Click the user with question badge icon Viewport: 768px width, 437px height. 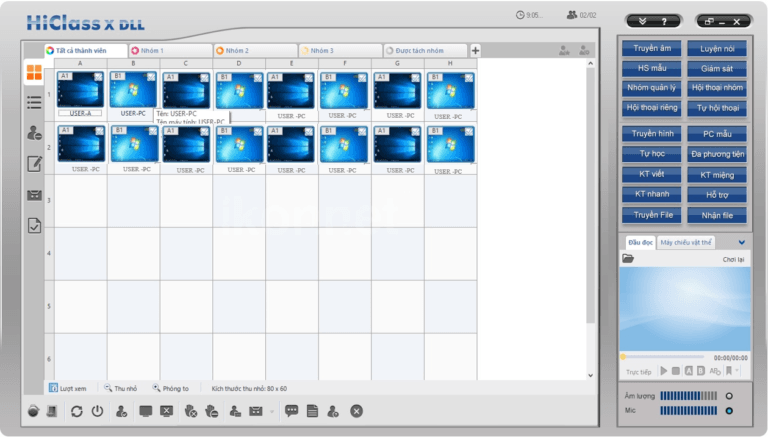point(333,411)
